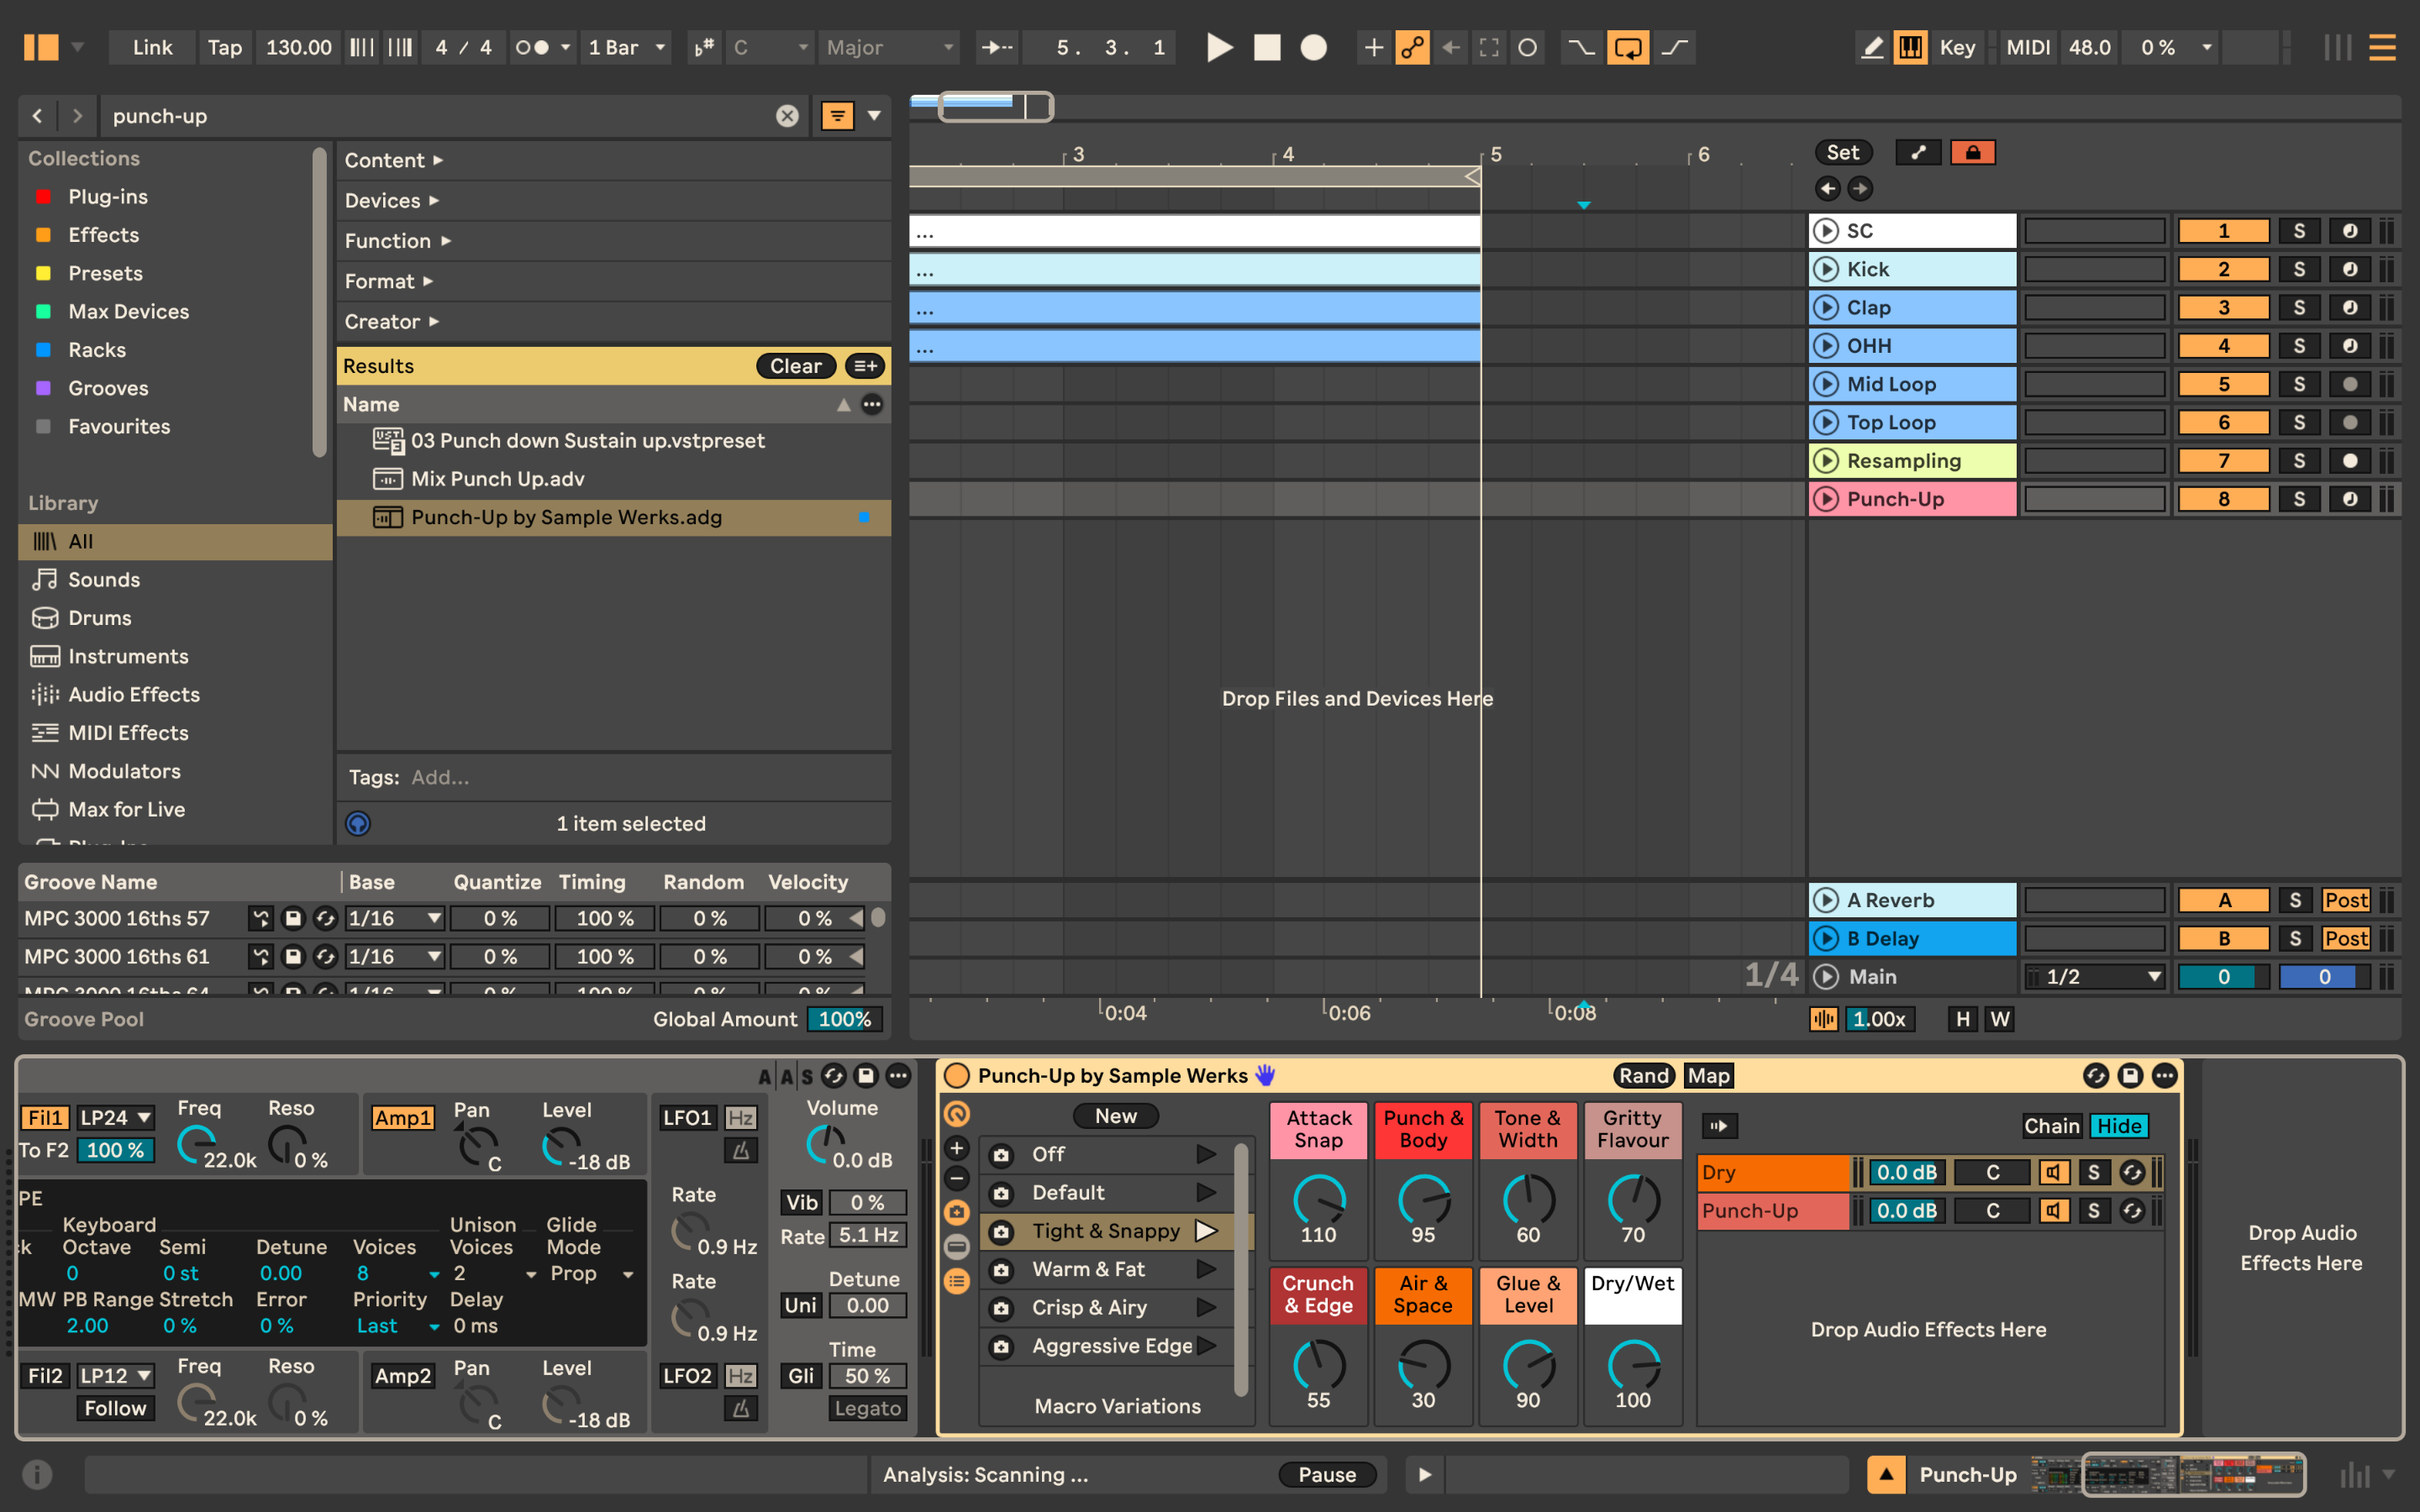Toggle the arrangement Loop switch
2420x1512 pixels.
click(1627, 47)
